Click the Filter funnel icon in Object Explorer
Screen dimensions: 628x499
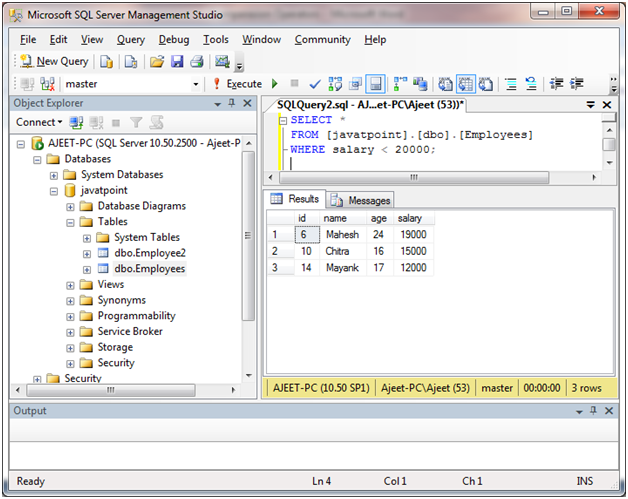(x=136, y=122)
